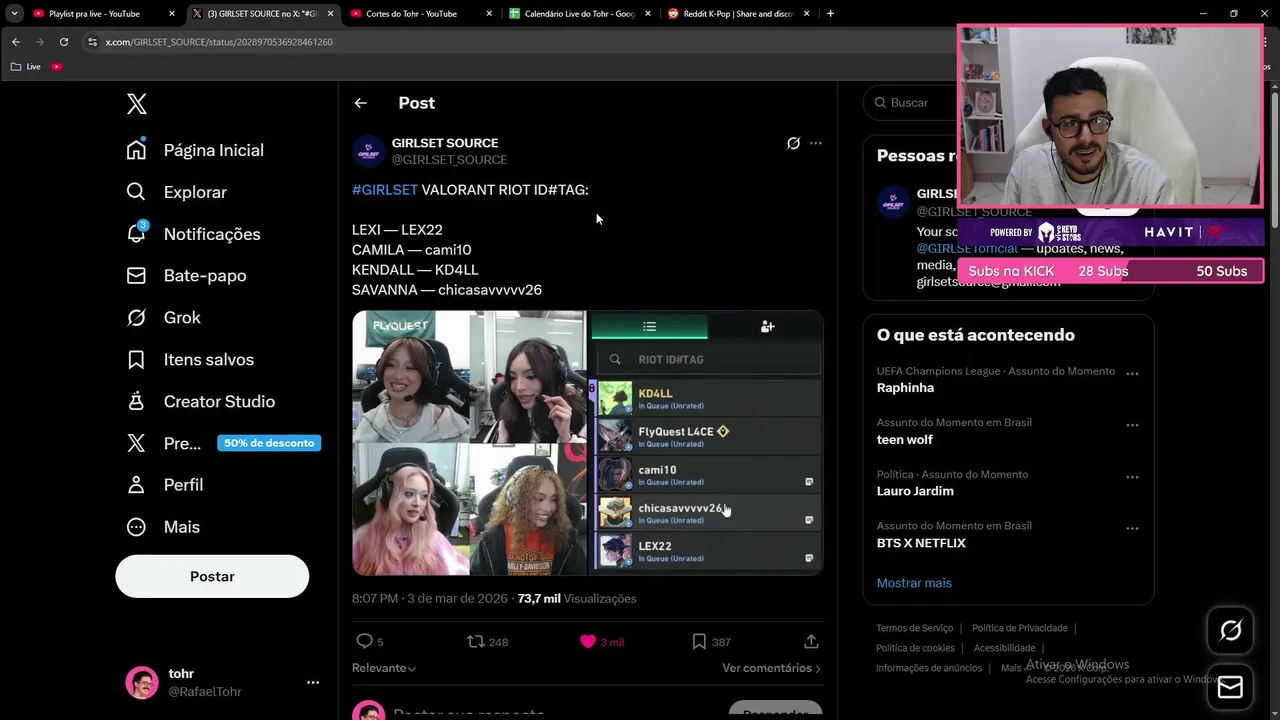Viewport: 1280px width, 720px height.
Task: Click the Postar button
Action: tap(212, 576)
